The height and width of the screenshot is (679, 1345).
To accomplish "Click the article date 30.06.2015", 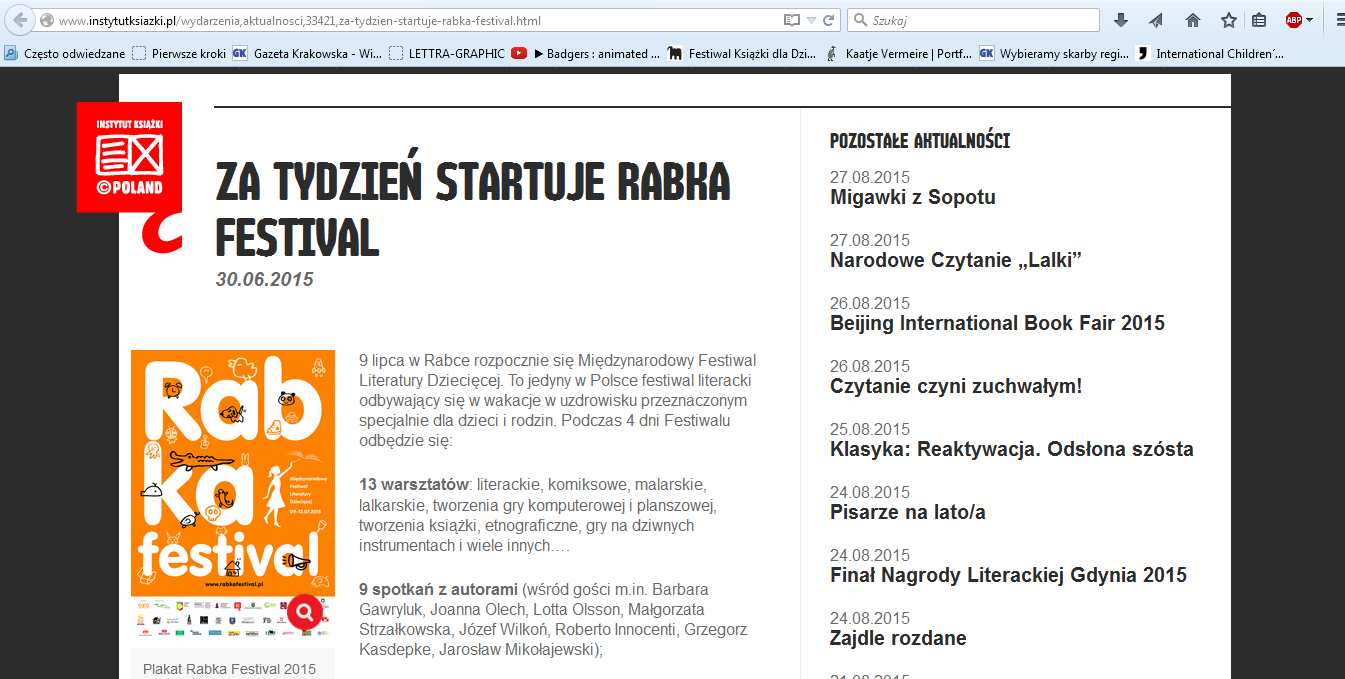I will coord(265,279).
